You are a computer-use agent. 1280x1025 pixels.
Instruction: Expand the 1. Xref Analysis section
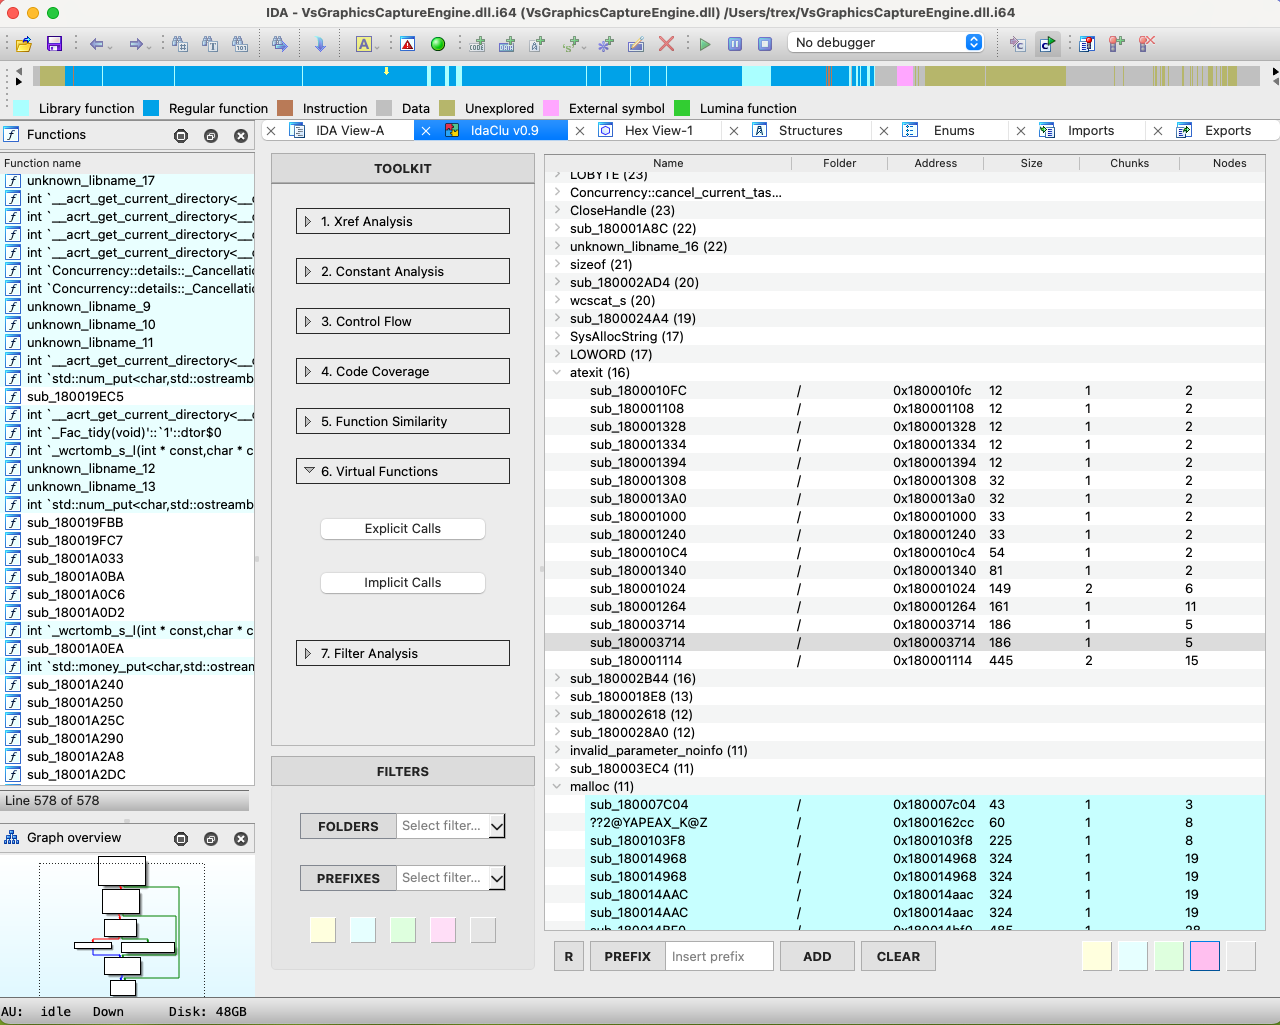click(402, 221)
